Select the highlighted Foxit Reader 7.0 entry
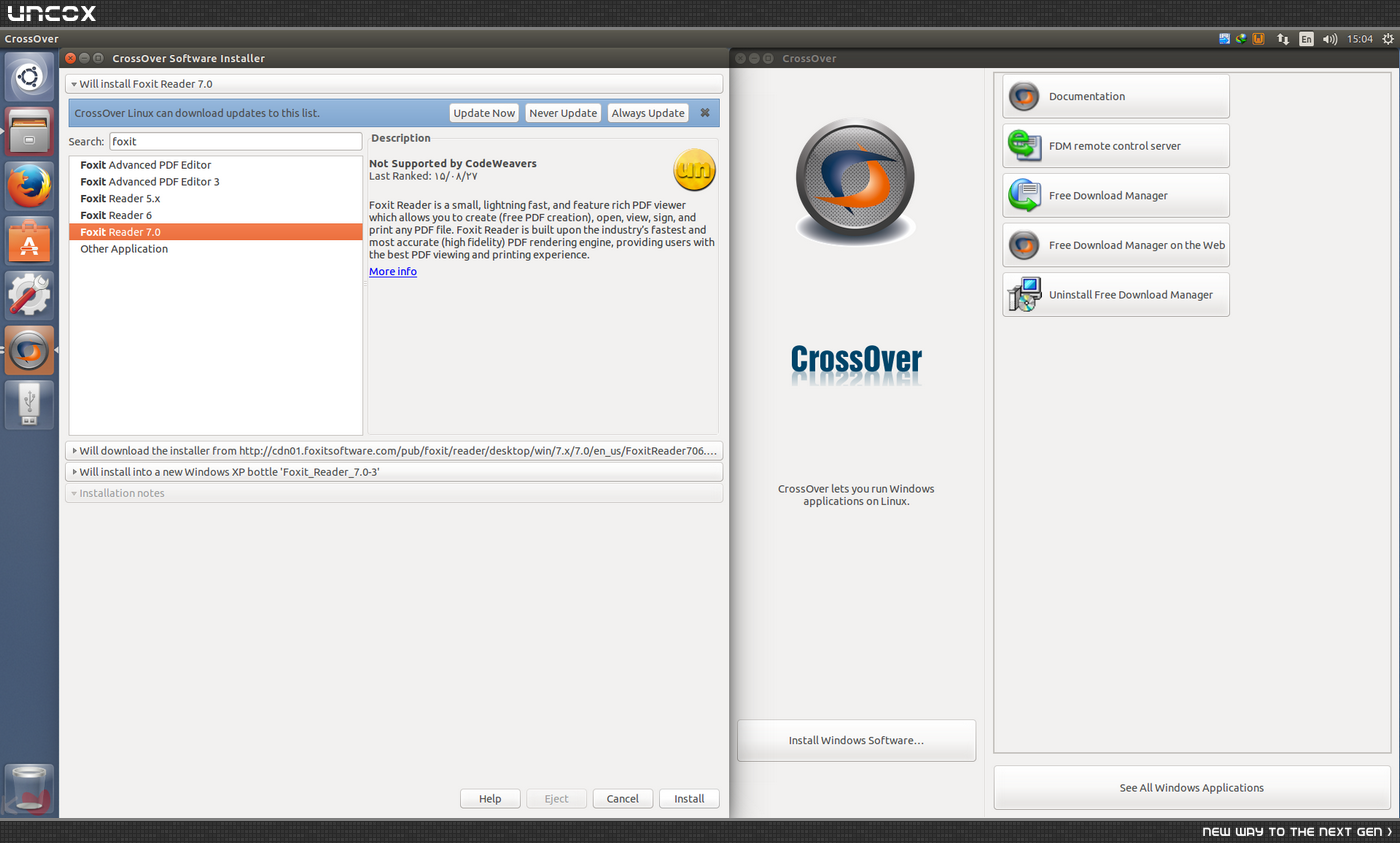 click(216, 232)
